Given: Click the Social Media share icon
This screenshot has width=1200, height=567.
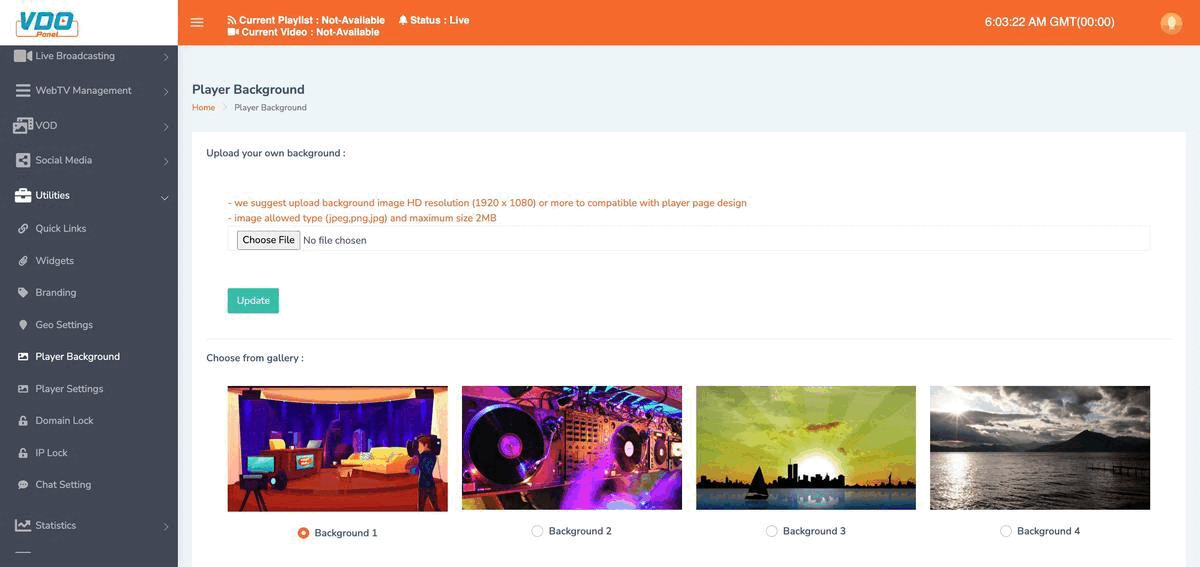Looking at the screenshot, I should 23,160.
